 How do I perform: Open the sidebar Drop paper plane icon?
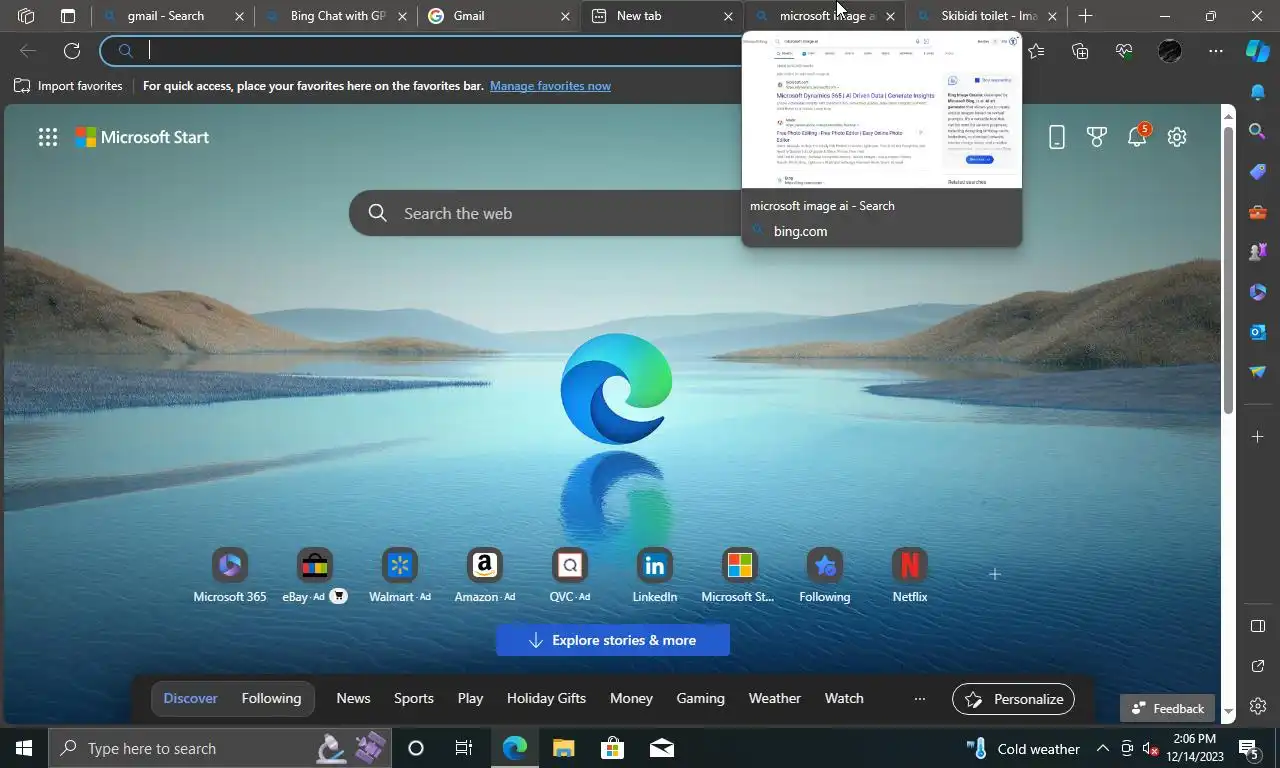tap(1258, 372)
